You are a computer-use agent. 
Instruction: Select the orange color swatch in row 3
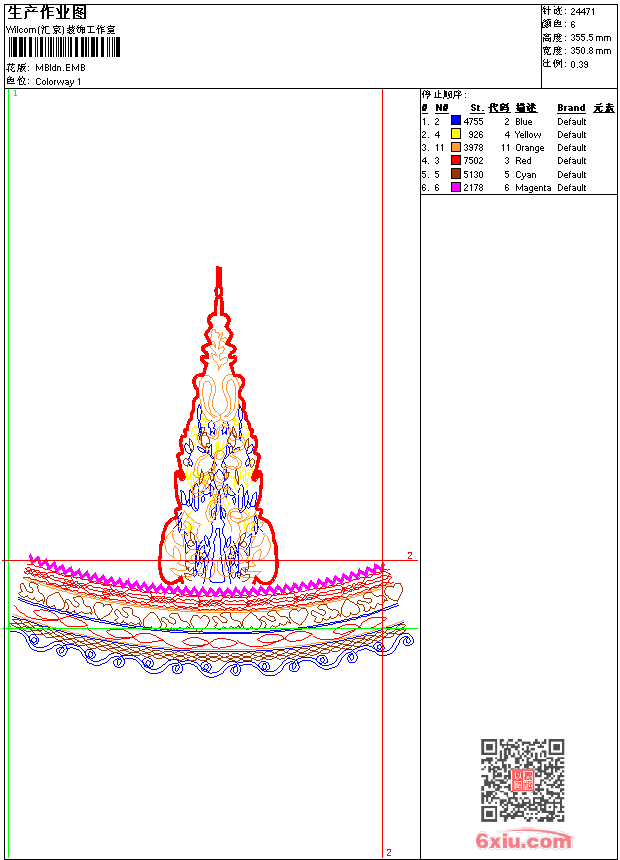click(x=456, y=147)
